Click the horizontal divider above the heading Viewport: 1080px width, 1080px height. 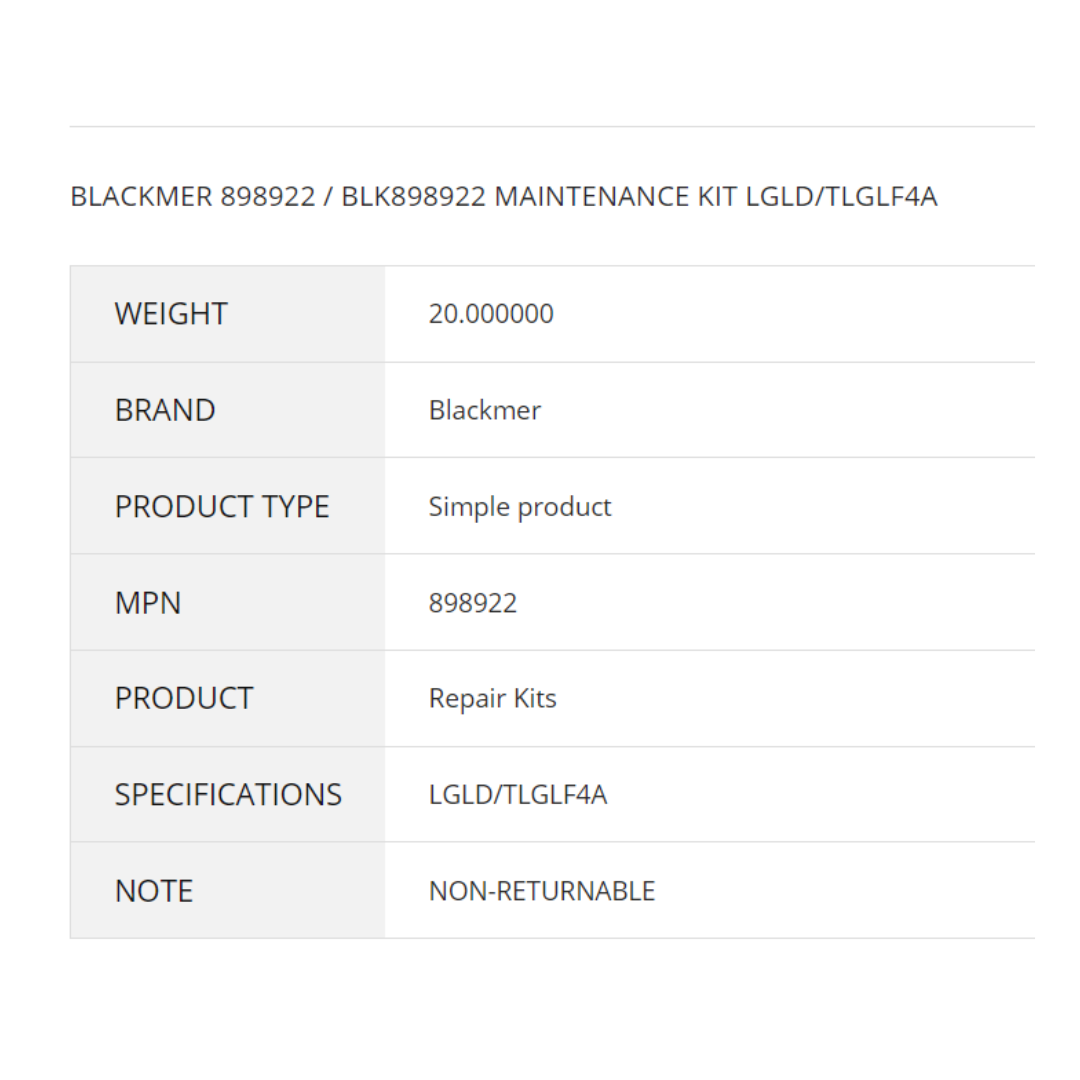552,127
